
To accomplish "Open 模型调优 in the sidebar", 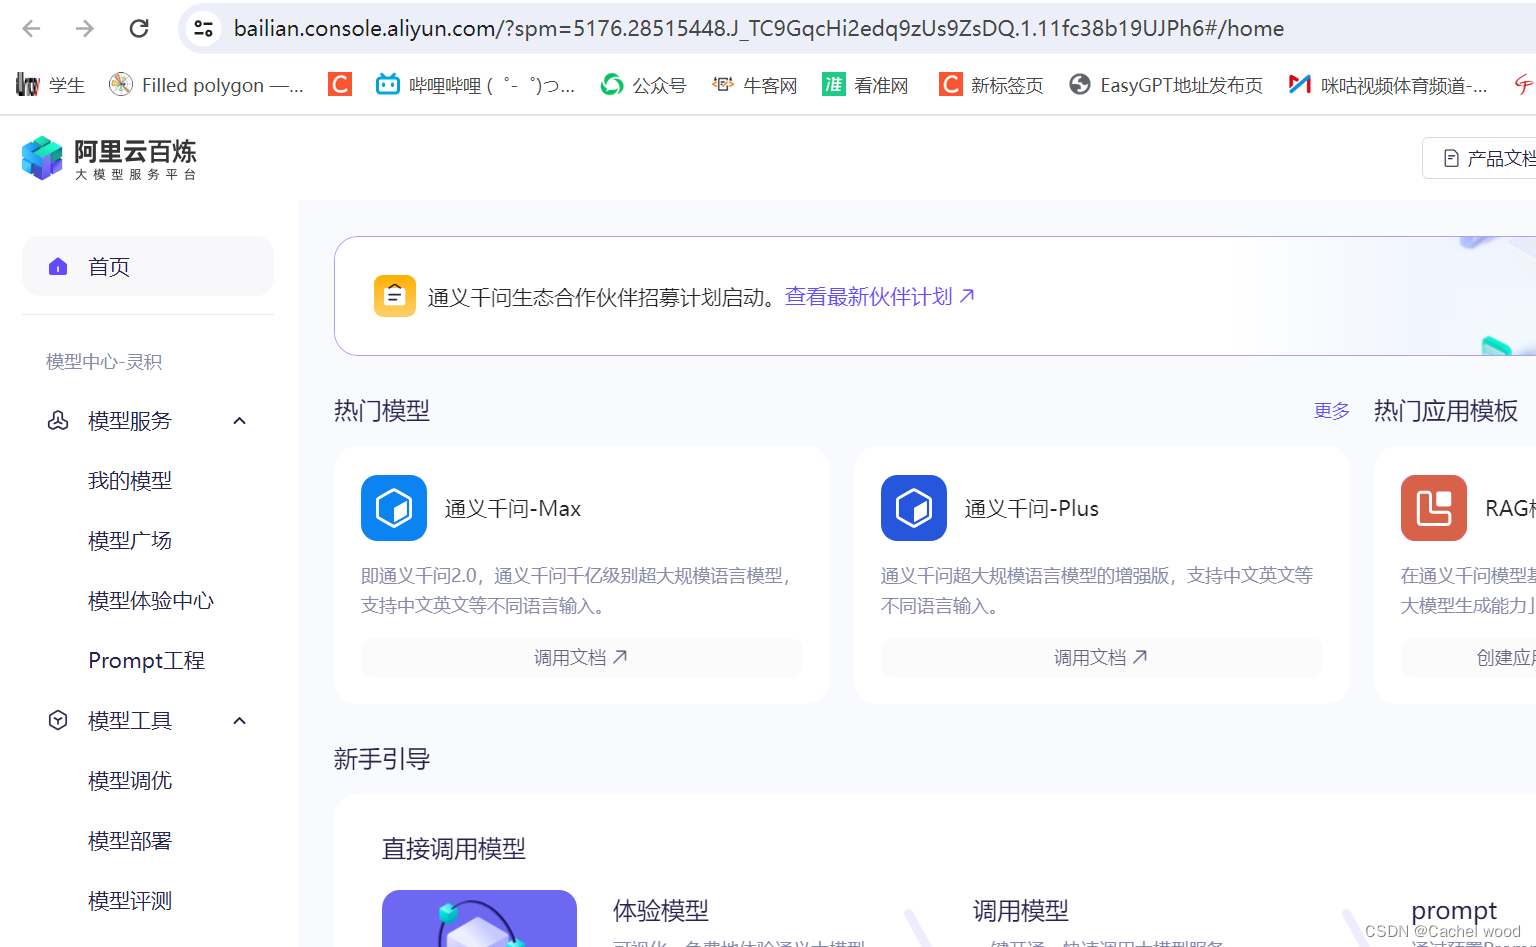I will click(130, 781).
